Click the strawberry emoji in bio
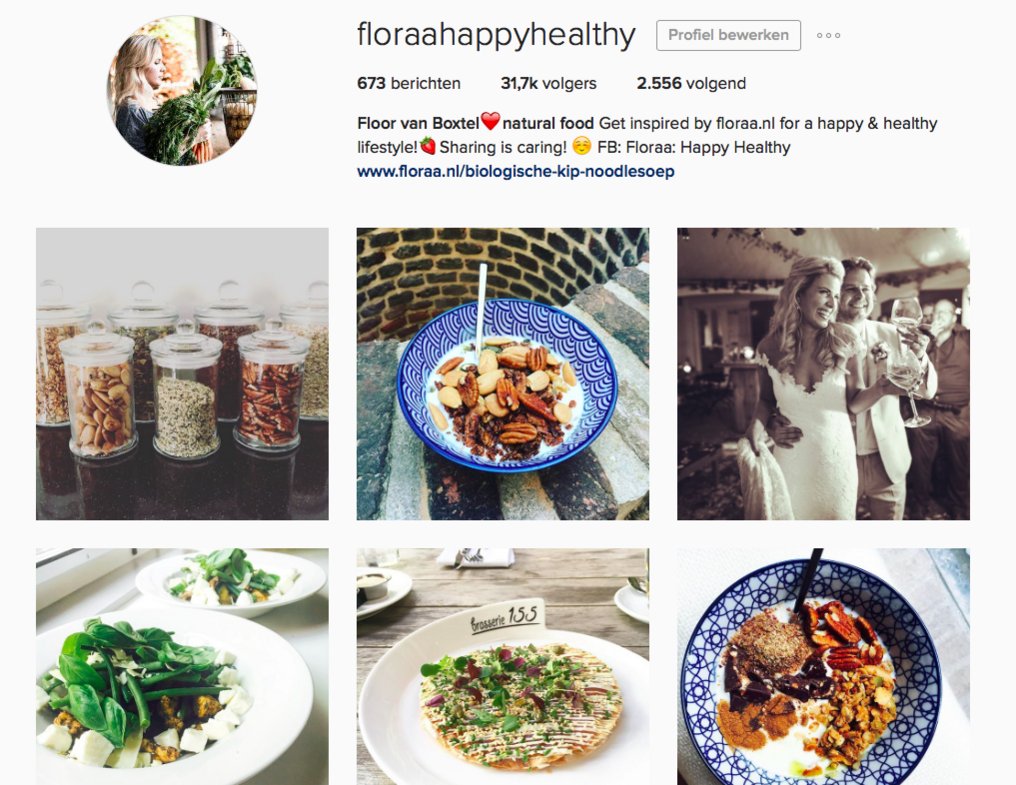 click(428, 146)
